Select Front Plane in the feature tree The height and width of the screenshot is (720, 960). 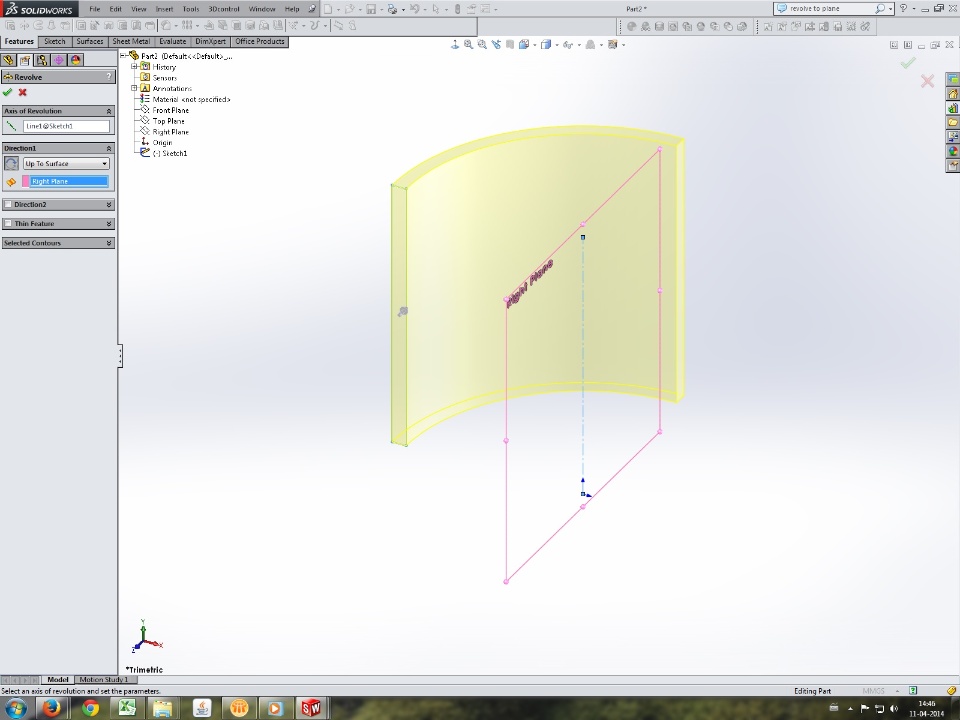(x=170, y=110)
